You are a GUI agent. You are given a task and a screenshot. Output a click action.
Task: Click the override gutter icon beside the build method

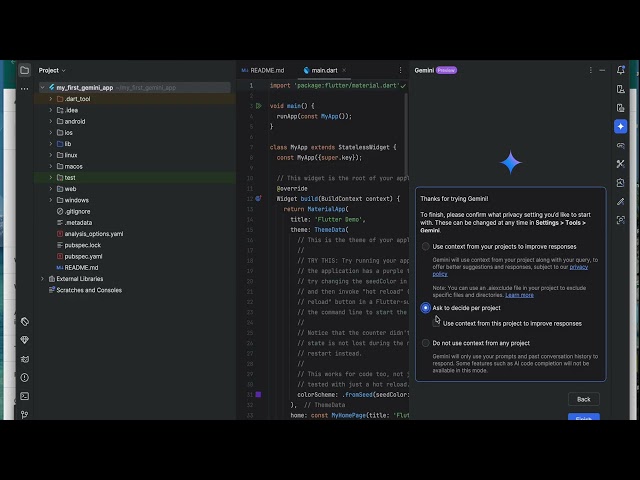[x=258, y=199]
